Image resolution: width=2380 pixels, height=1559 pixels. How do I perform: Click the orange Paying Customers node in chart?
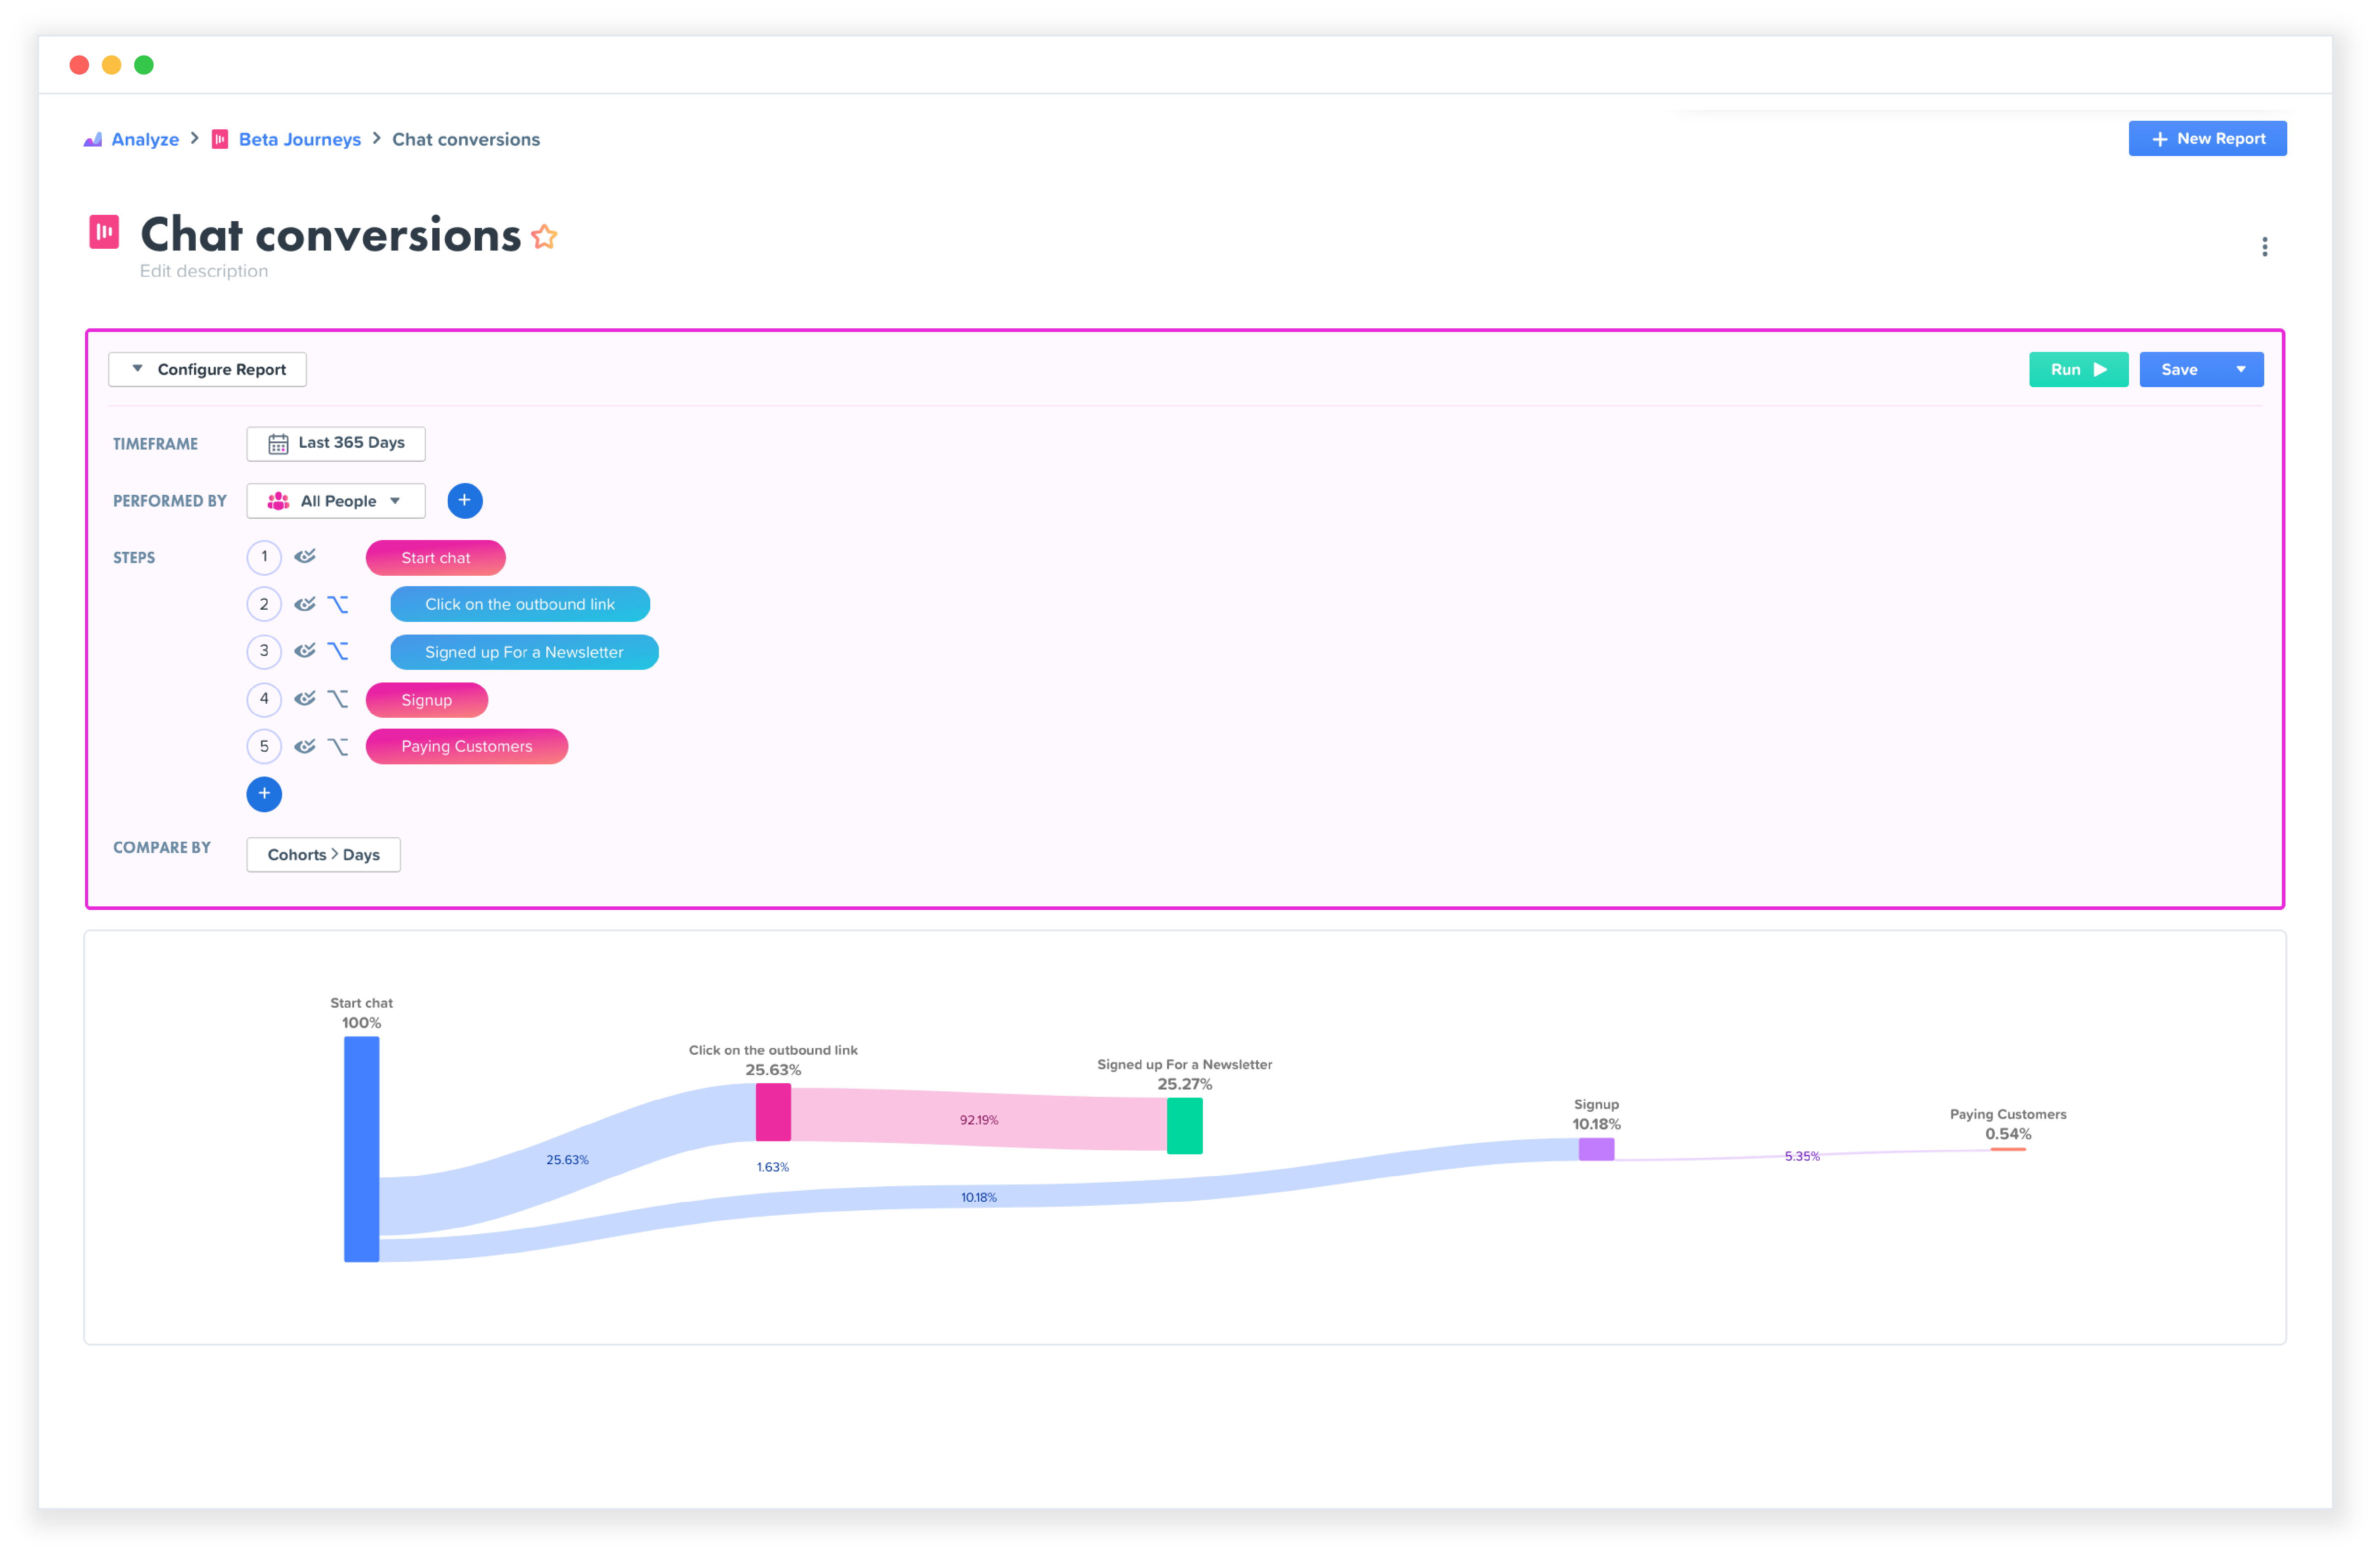point(2008,1149)
